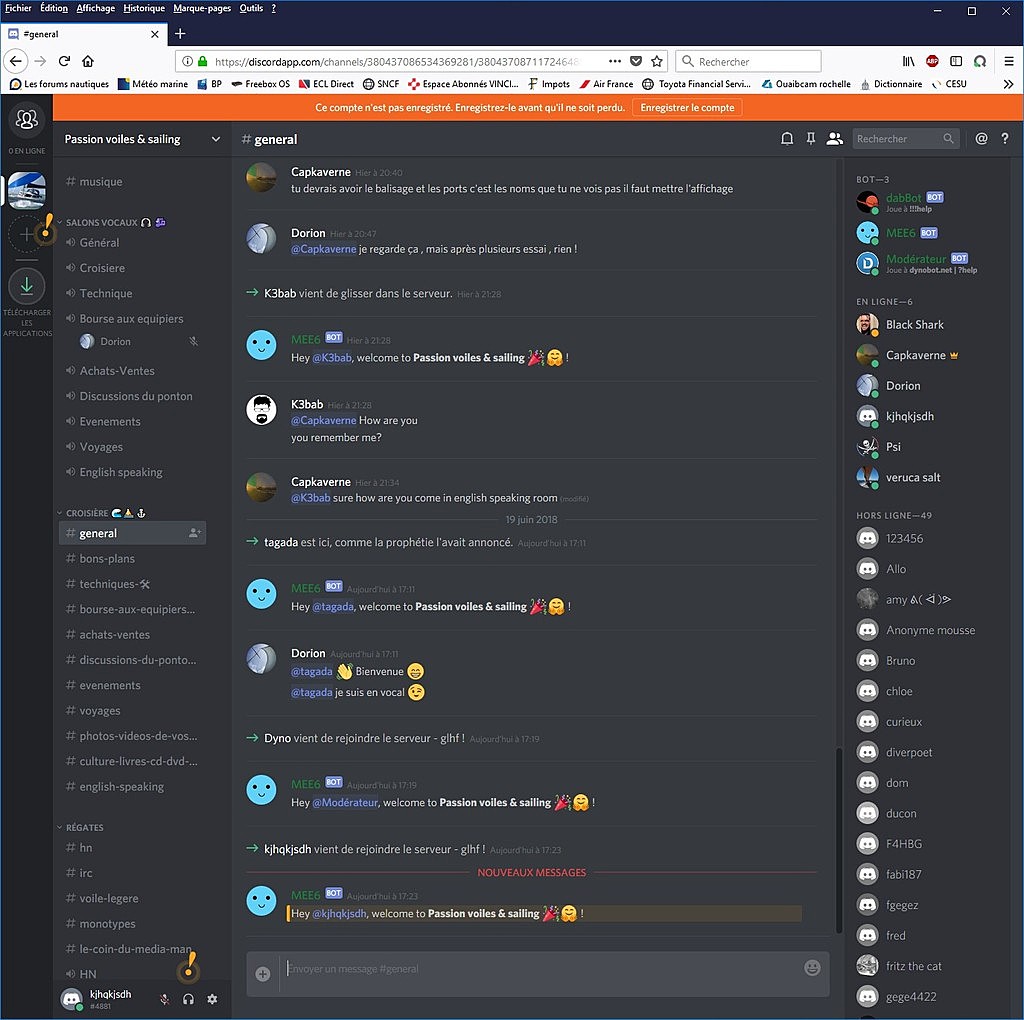The image size is (1024, 1020).
Task: Open Météo marine bookmark
Action: (153, 84)
